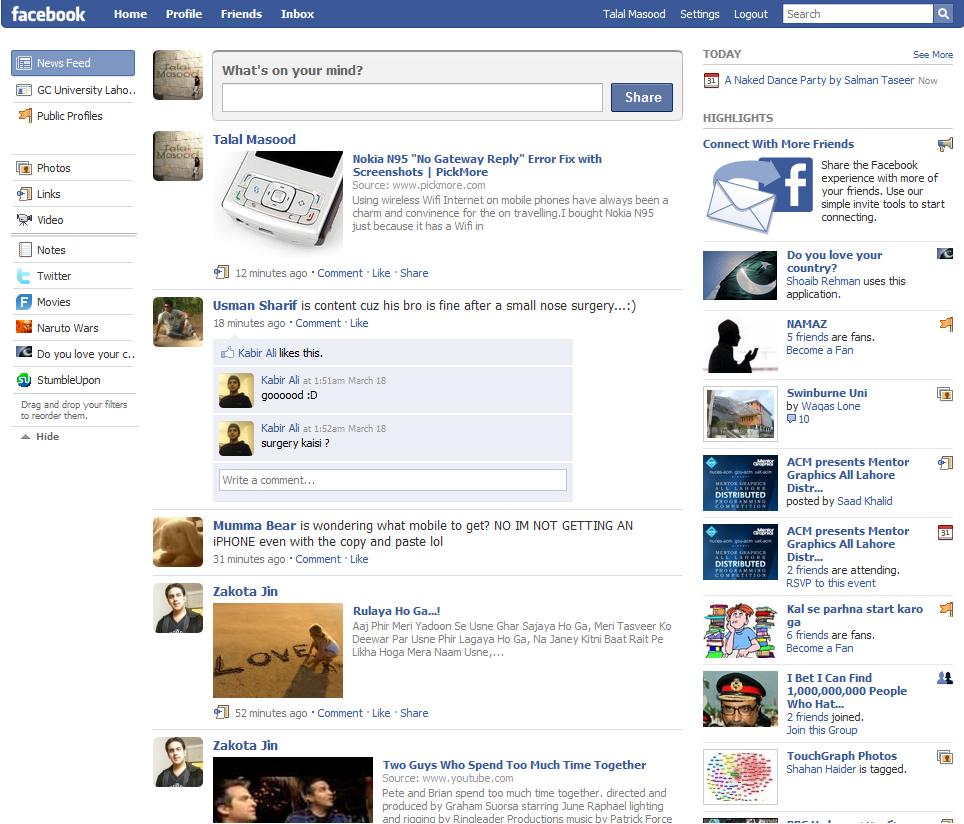The image size is (964, 824).
Task: Open Waqas Lone's profile link
Action: [831, 406]
